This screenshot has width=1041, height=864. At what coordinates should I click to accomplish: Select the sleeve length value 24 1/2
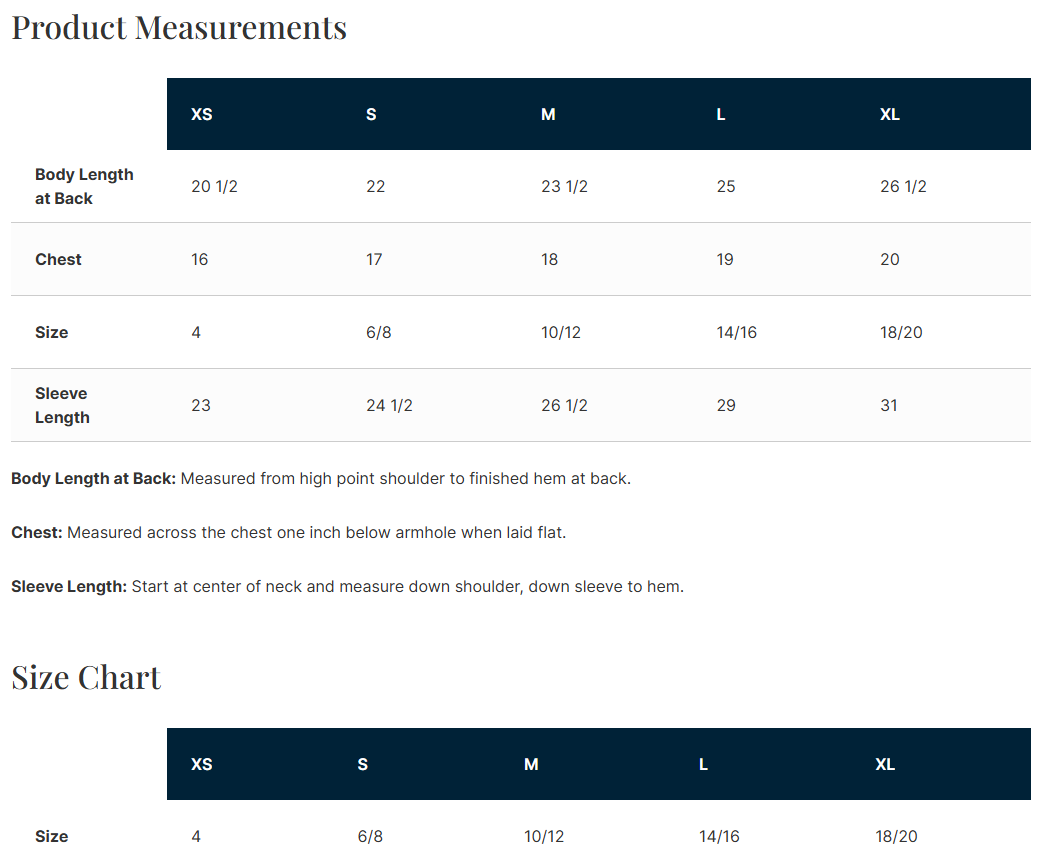[x=389, y=406]
